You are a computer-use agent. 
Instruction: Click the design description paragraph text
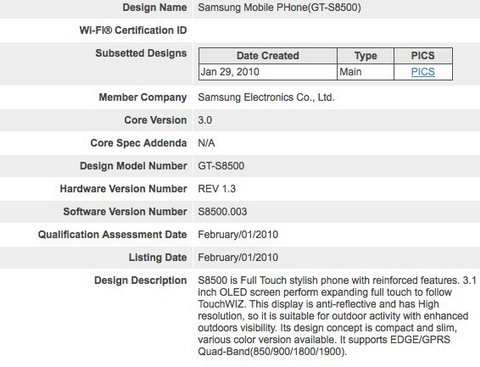click(x=337, y=316)
